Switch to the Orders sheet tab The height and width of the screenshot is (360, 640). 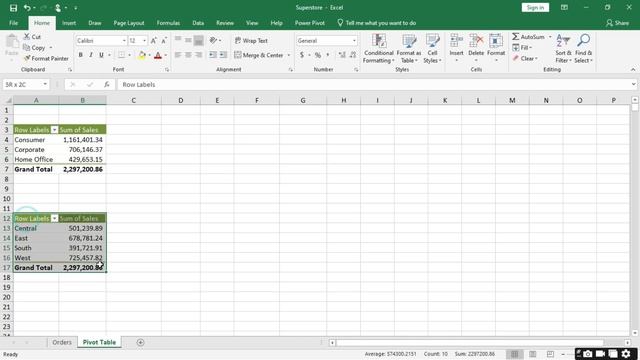tap(62, 342)
